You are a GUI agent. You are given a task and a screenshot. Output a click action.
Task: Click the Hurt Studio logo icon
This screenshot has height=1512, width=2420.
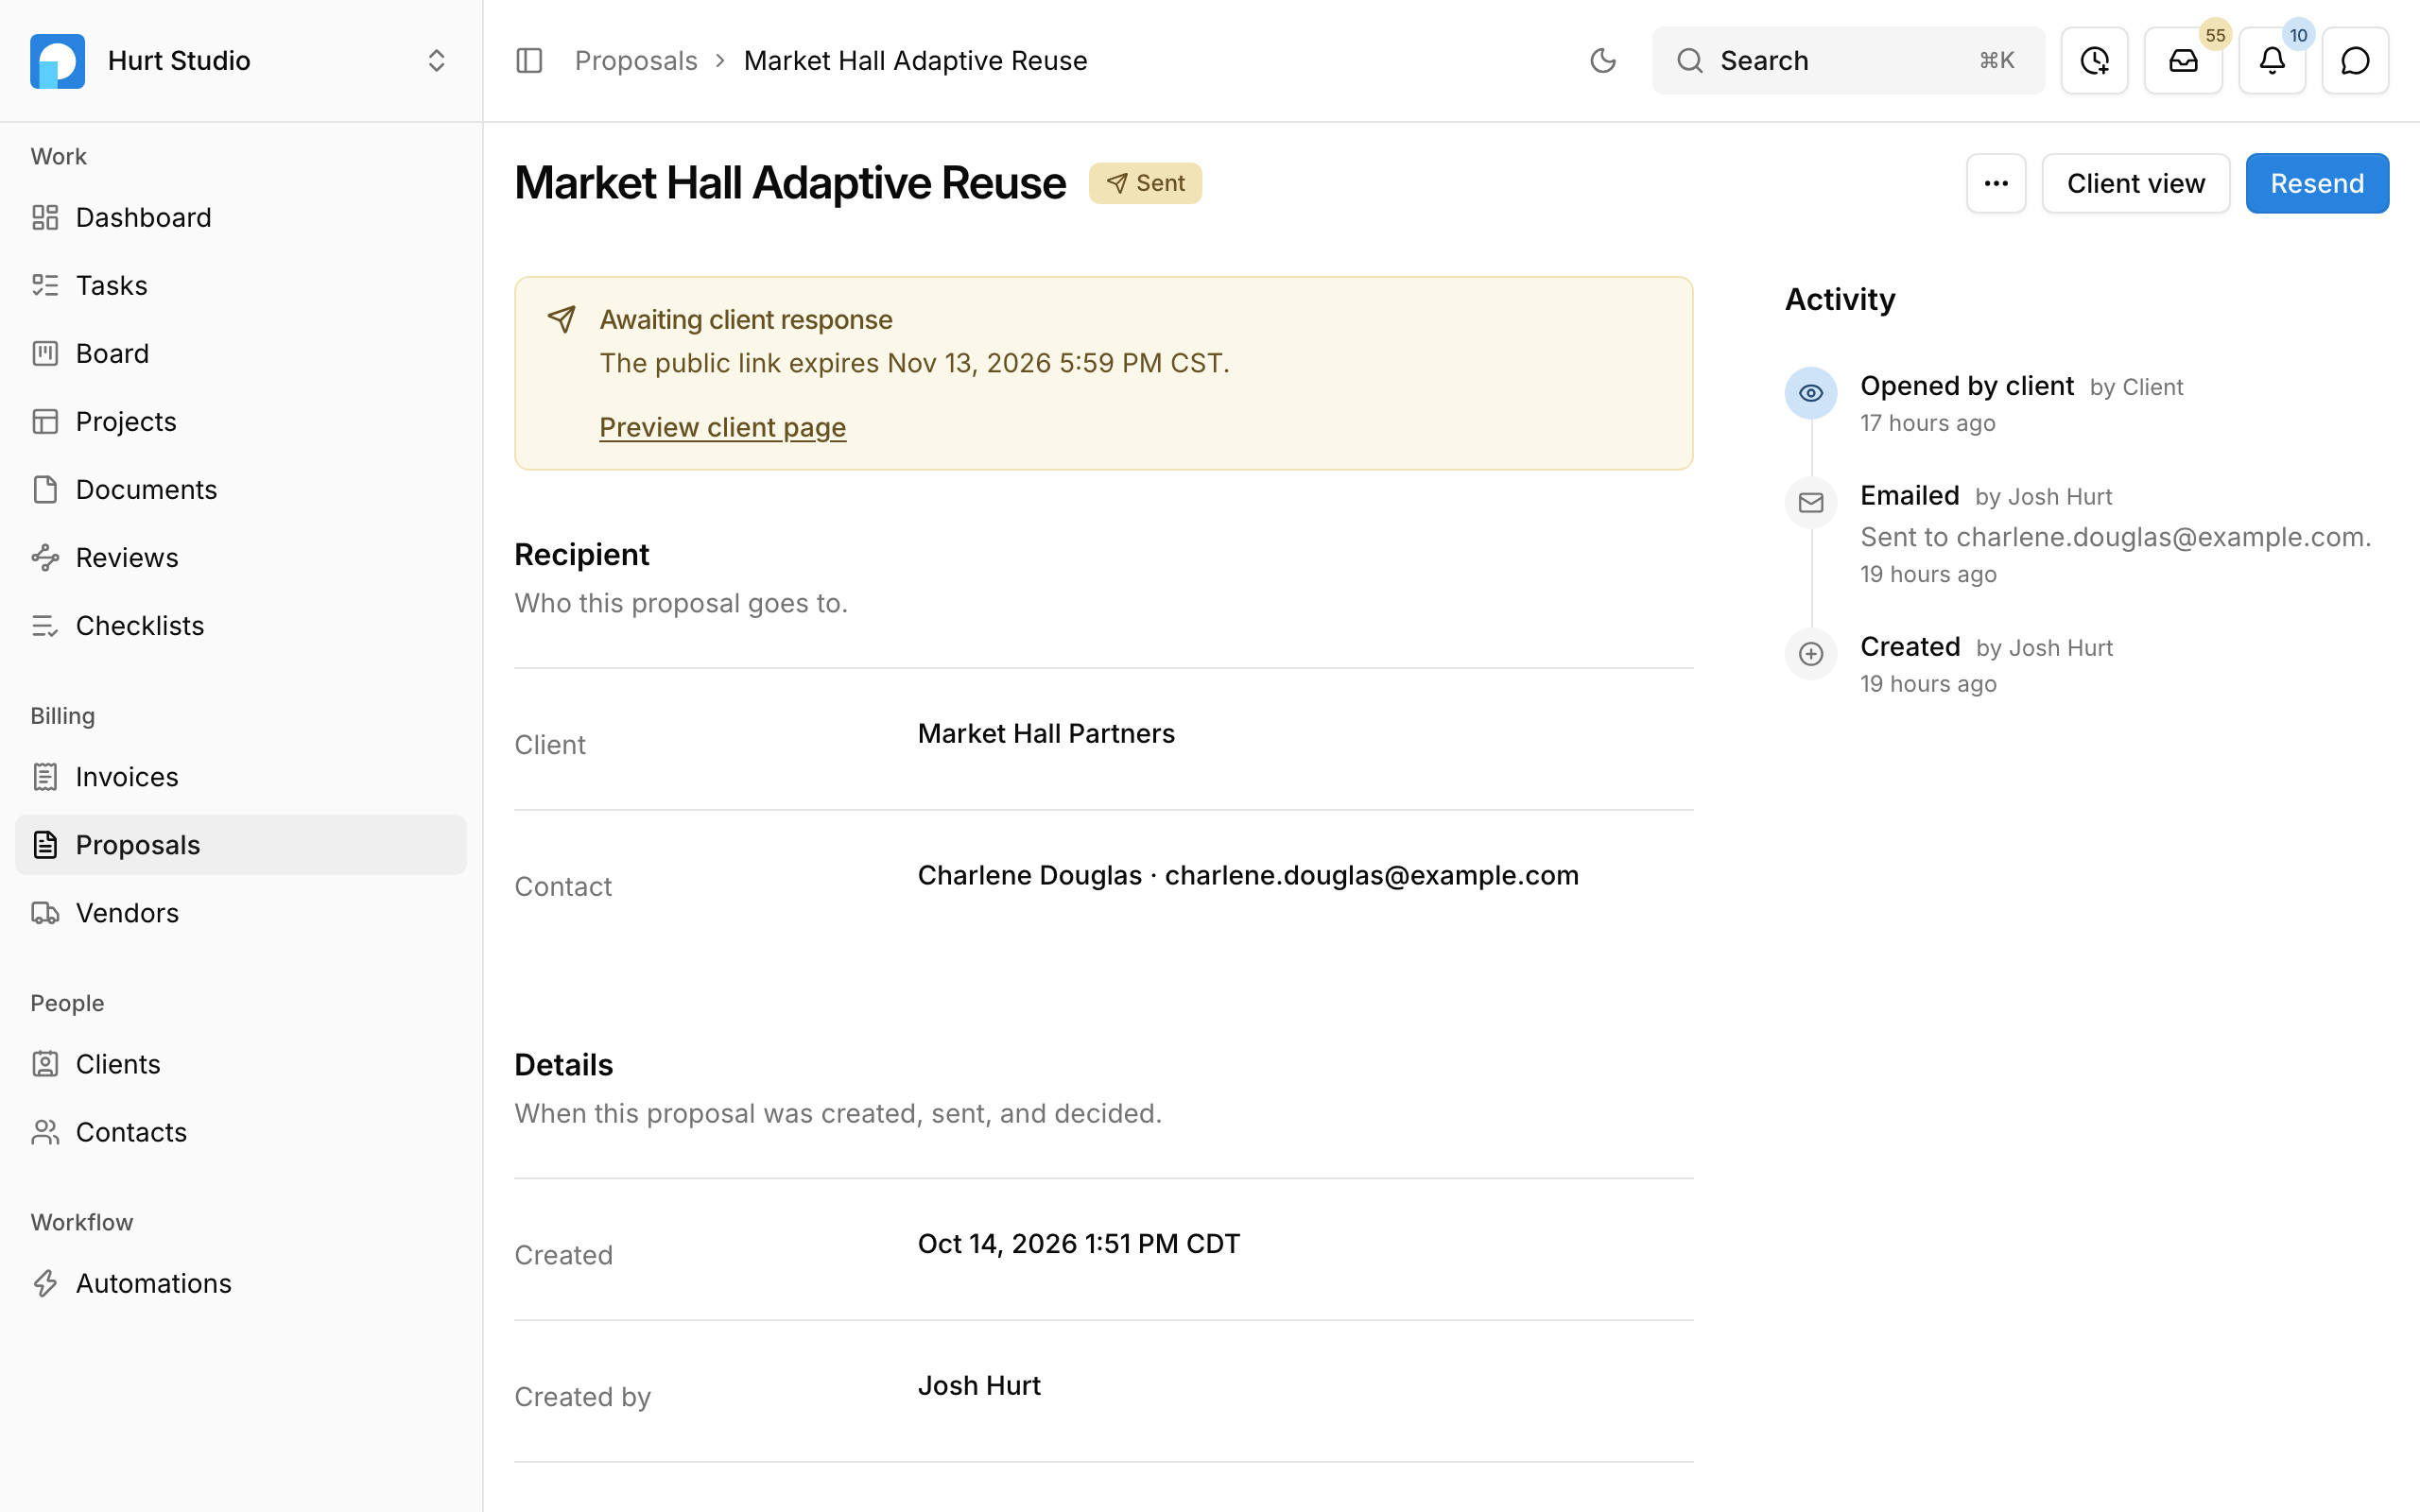coord(57,61)
